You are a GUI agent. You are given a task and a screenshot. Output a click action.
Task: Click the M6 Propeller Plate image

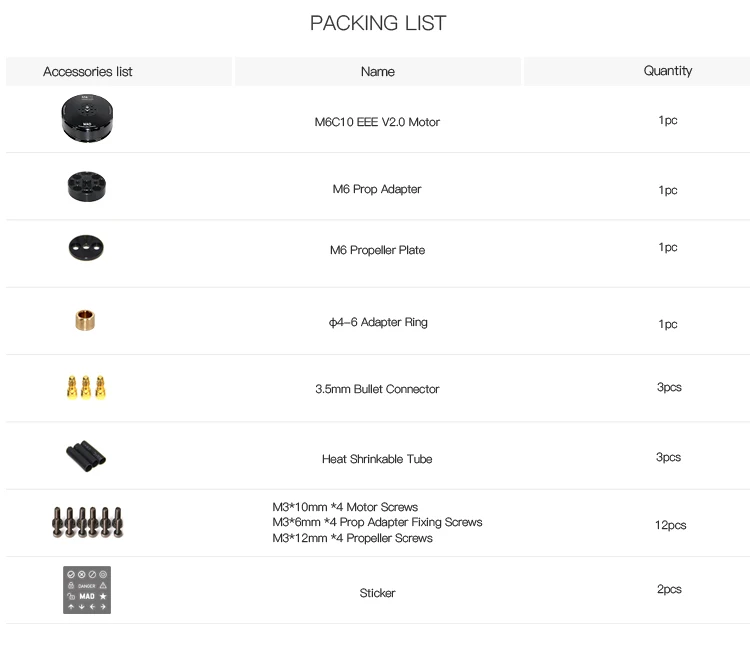(x=86, y=248)
